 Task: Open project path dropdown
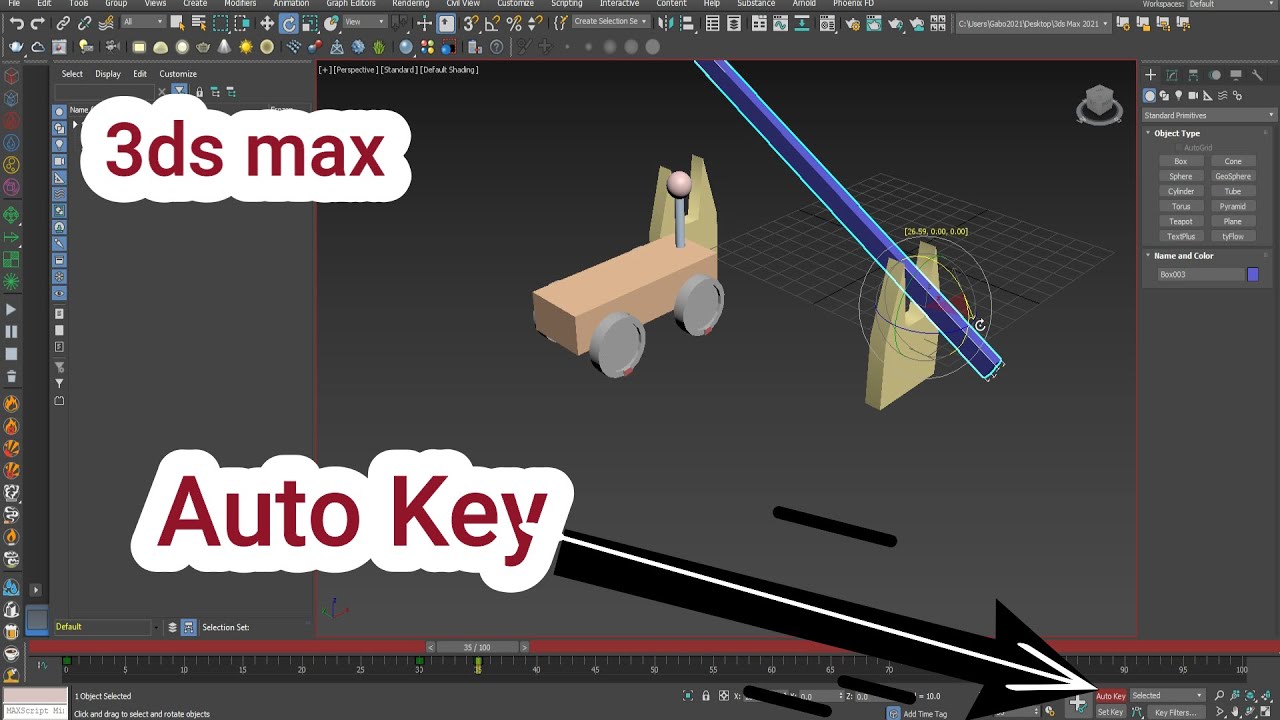(x=1033, y=23)
